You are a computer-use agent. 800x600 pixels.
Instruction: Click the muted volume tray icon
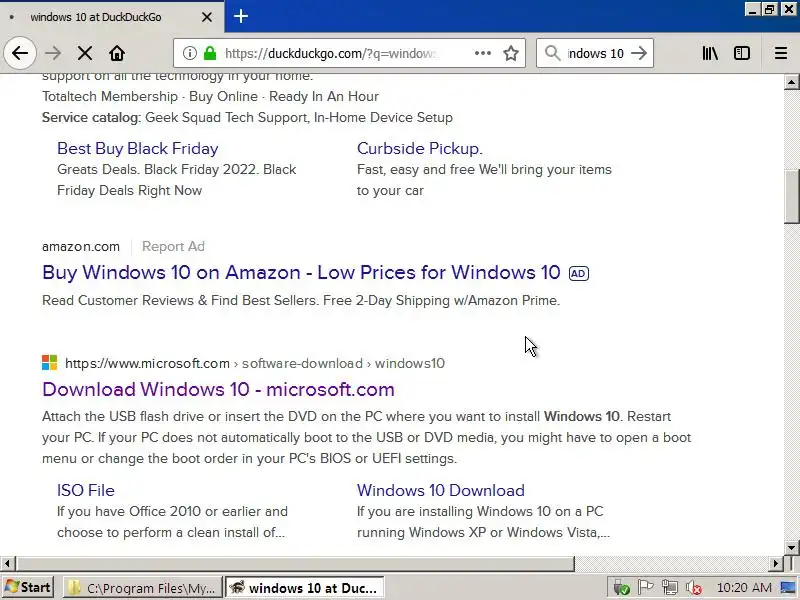point(694,588)
